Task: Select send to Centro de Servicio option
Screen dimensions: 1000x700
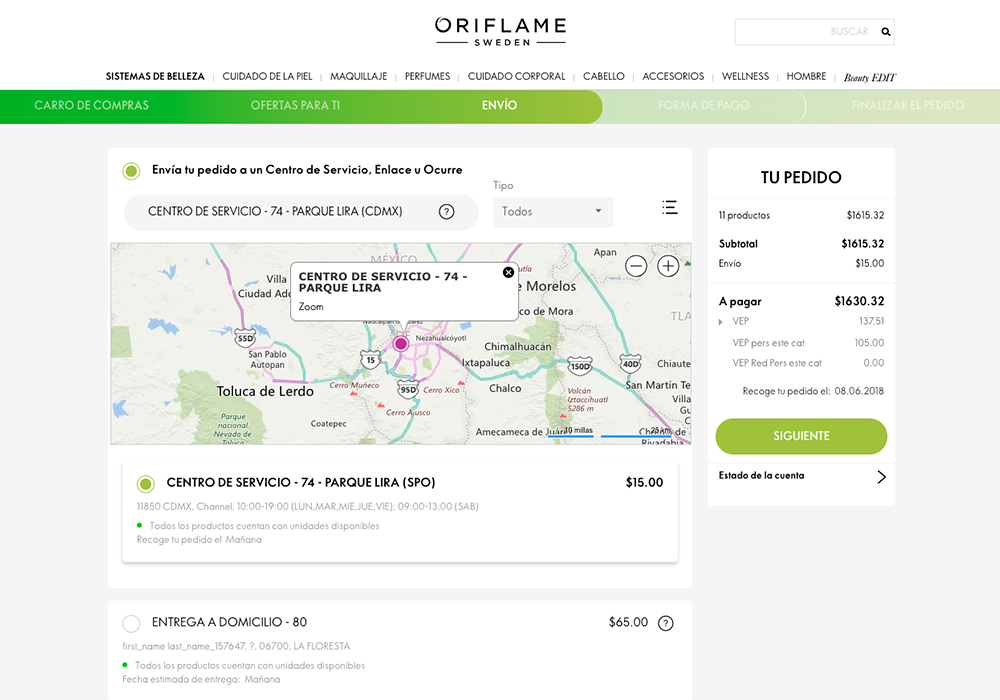Action: tap(131, 171)
